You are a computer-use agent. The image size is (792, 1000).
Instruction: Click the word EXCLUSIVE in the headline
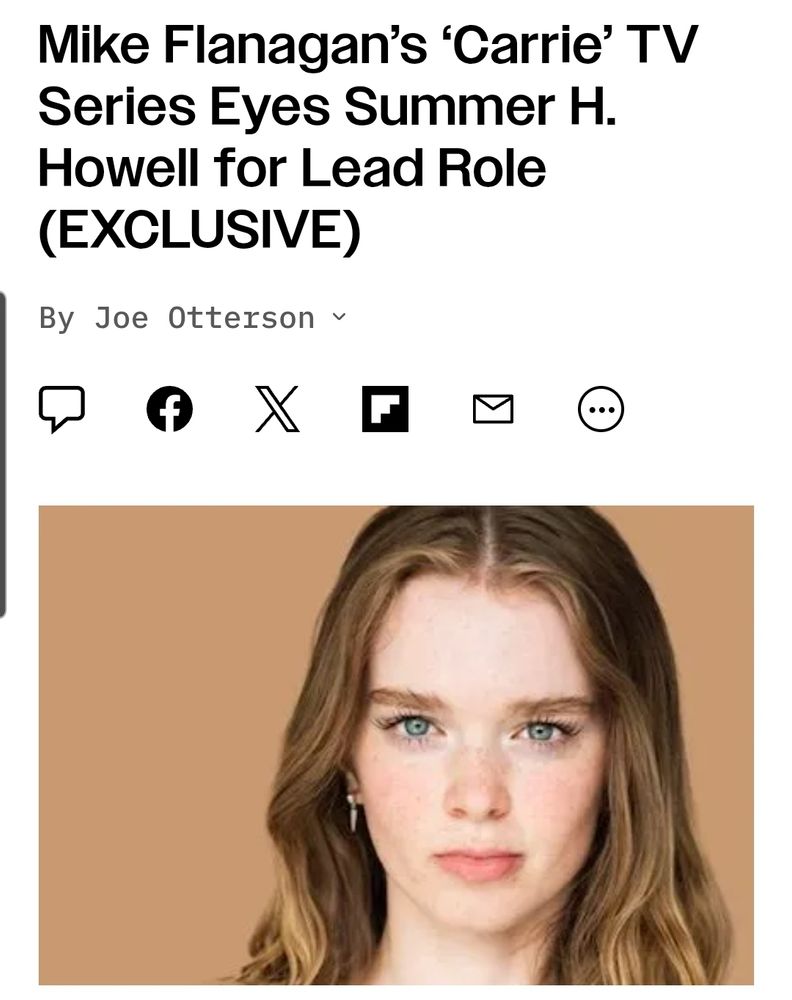coord(200,228)
